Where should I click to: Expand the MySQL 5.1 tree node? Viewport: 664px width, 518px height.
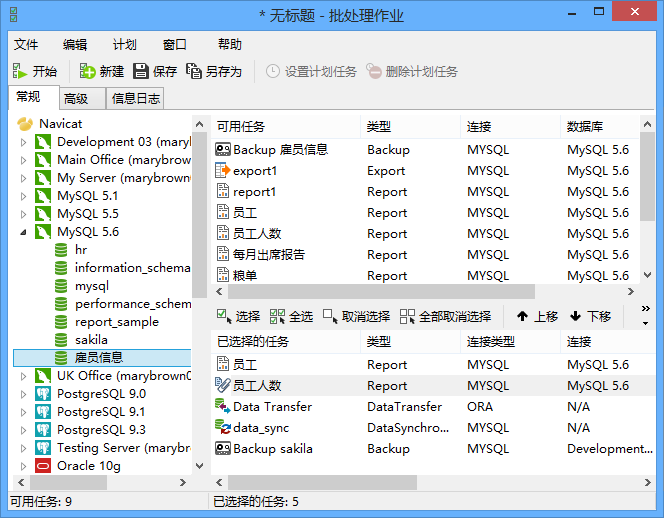tap(24, 196)
